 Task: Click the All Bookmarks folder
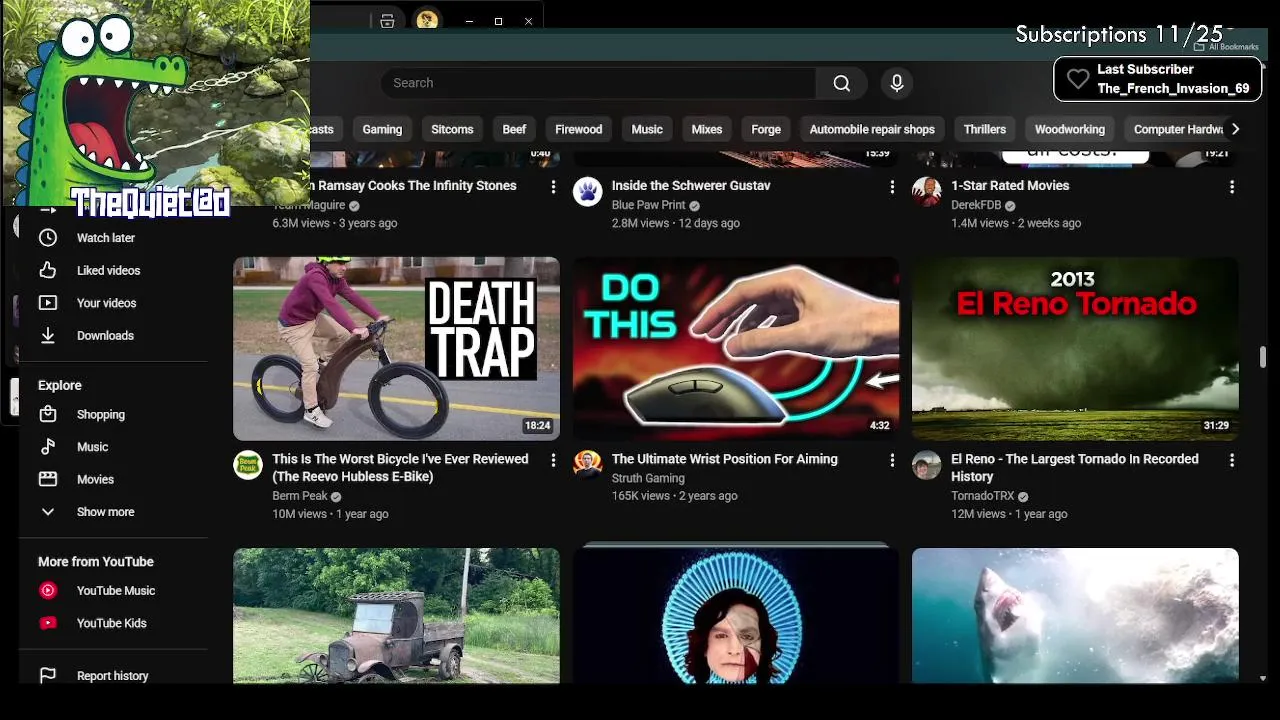point(1226,47)
